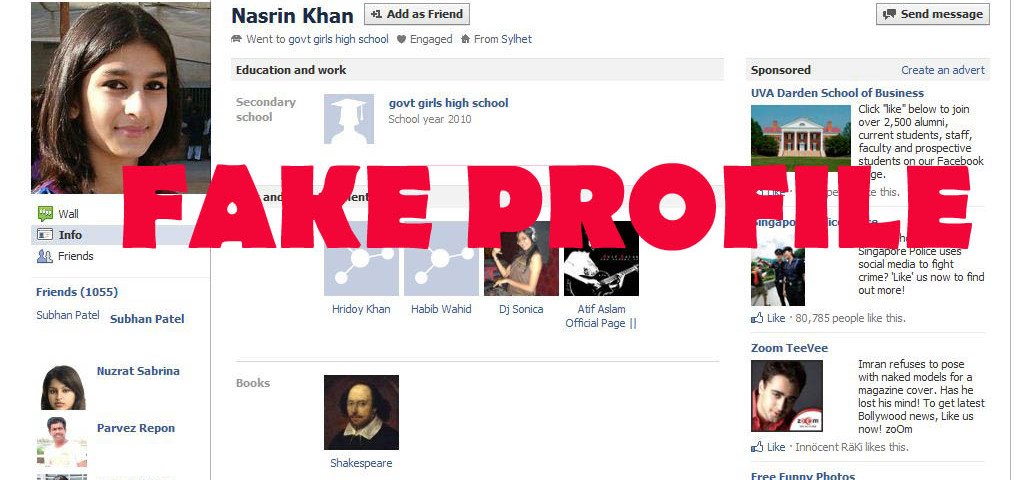Image resolution: width=1022 pixels, height=480 pixels.
Task: Click the Atif Aslam Official Page thumbnail
Action: coord(601,258)
